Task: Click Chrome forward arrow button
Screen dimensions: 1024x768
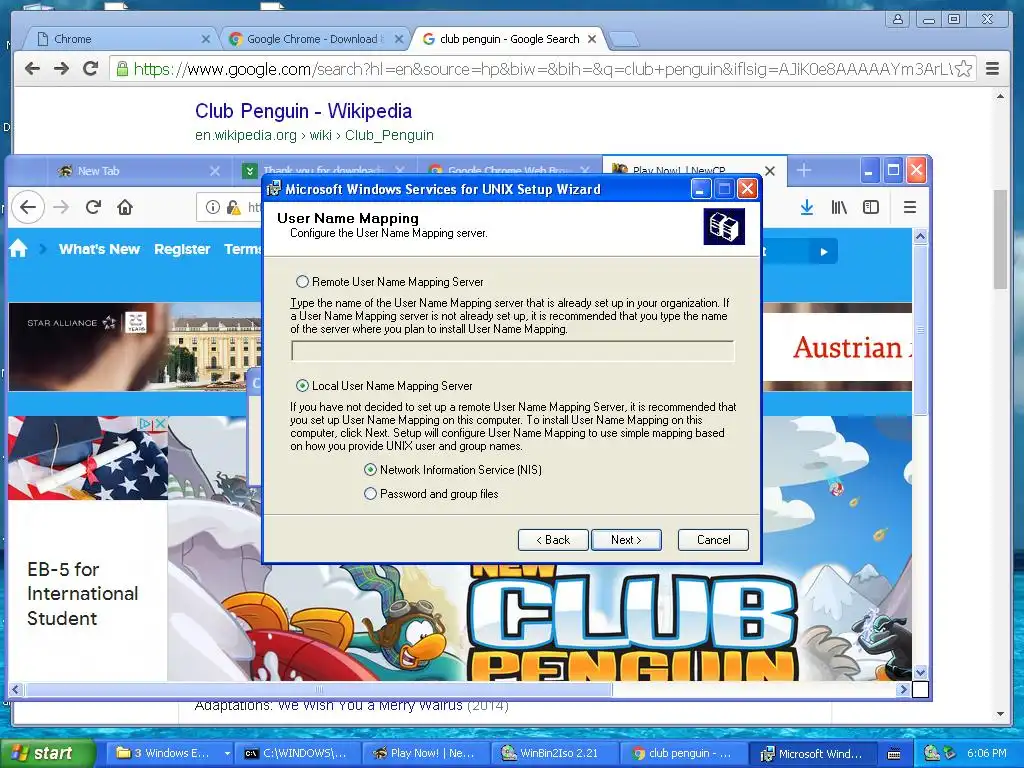Action: pyautogui.click(x=61, y=69)
